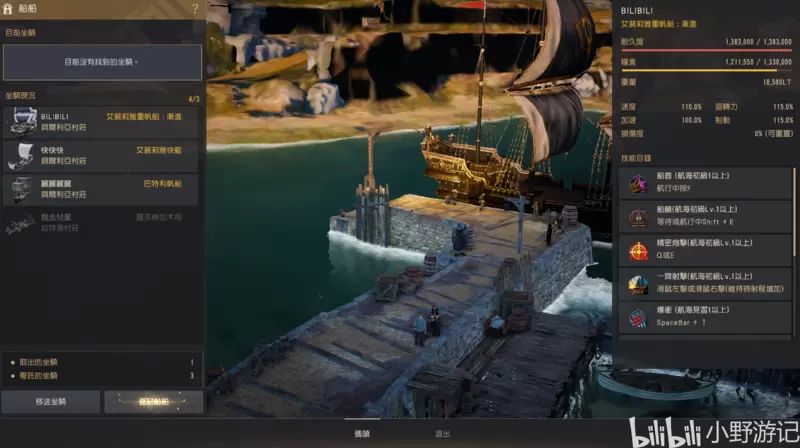Click the 爆衝 SpaceBar skill row
The height and width of the screenshot is (448, 800).
705,317
